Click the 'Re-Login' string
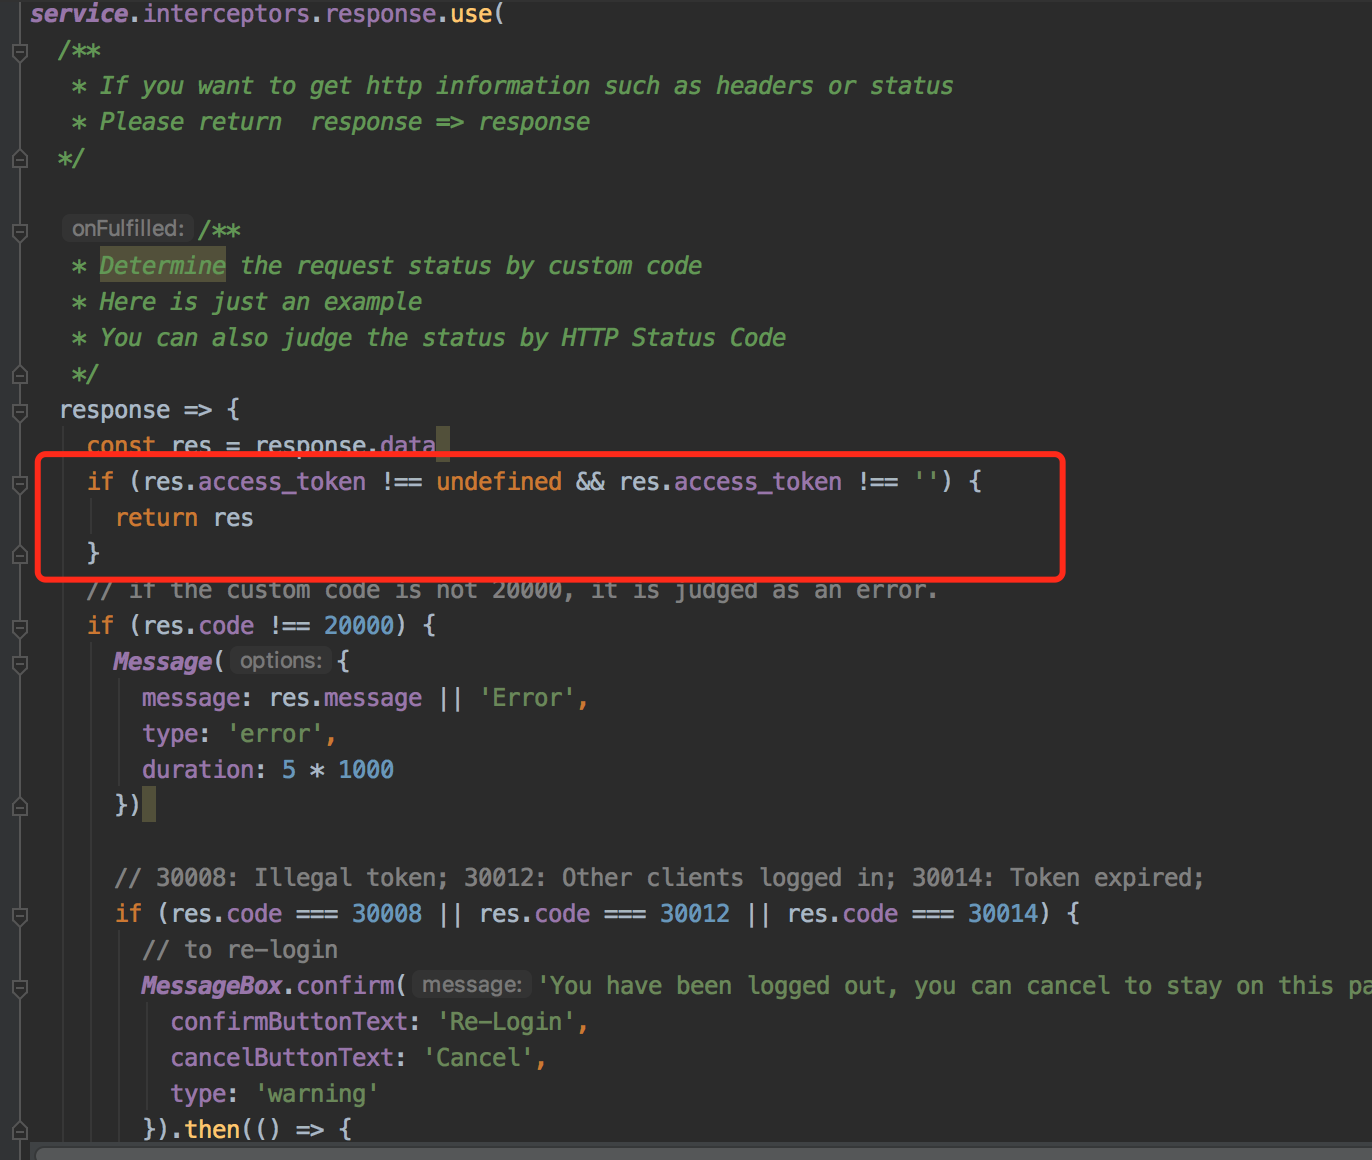The width and height of the screenshot is (1372, 1160). [506, 1022]
